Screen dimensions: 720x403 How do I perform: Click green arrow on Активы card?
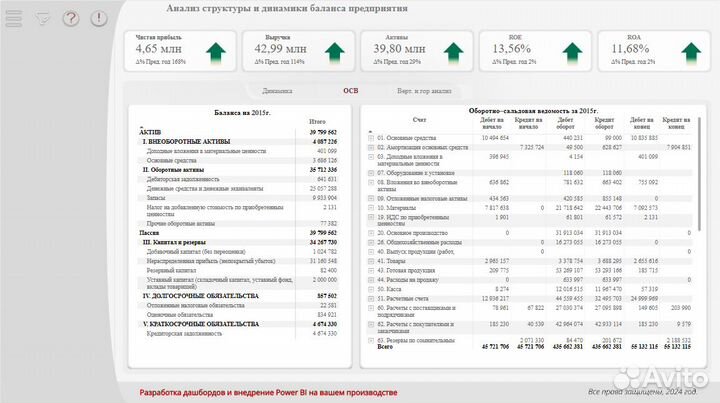(454, 52)
